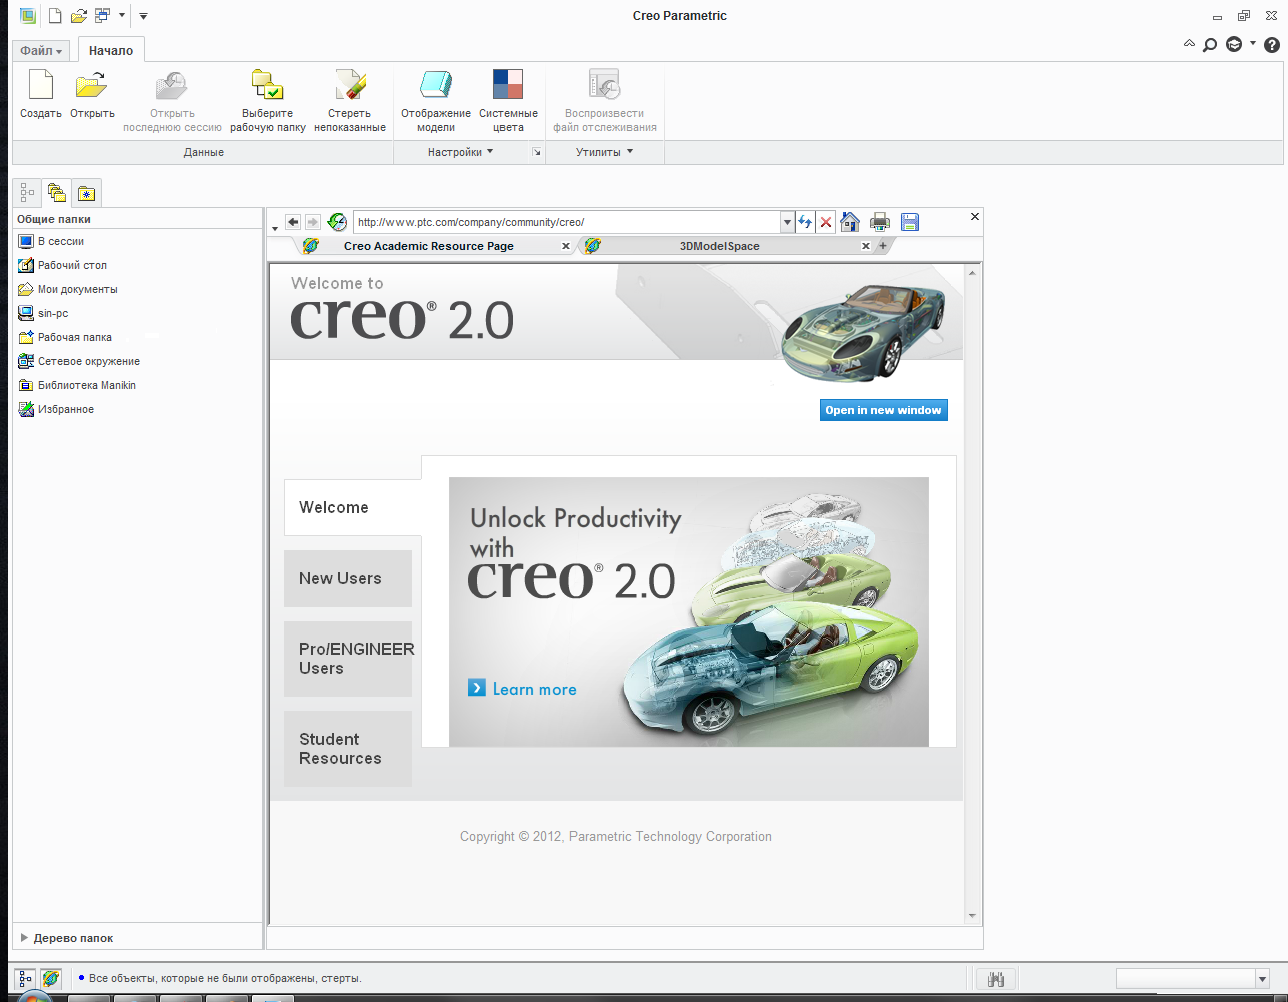Click the browser refresh arrows icon
1288x1002 pixels.
coord(805,222)
